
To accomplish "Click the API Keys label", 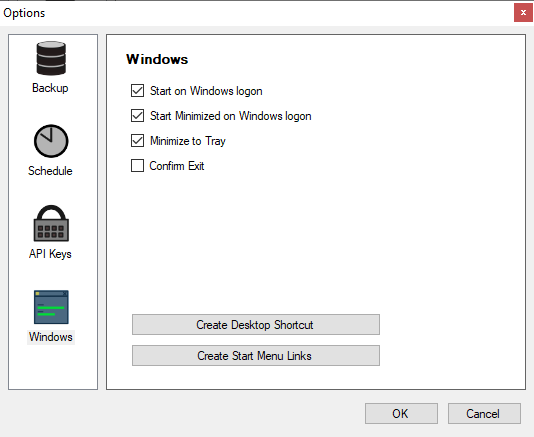I will [x=50, y=254].
